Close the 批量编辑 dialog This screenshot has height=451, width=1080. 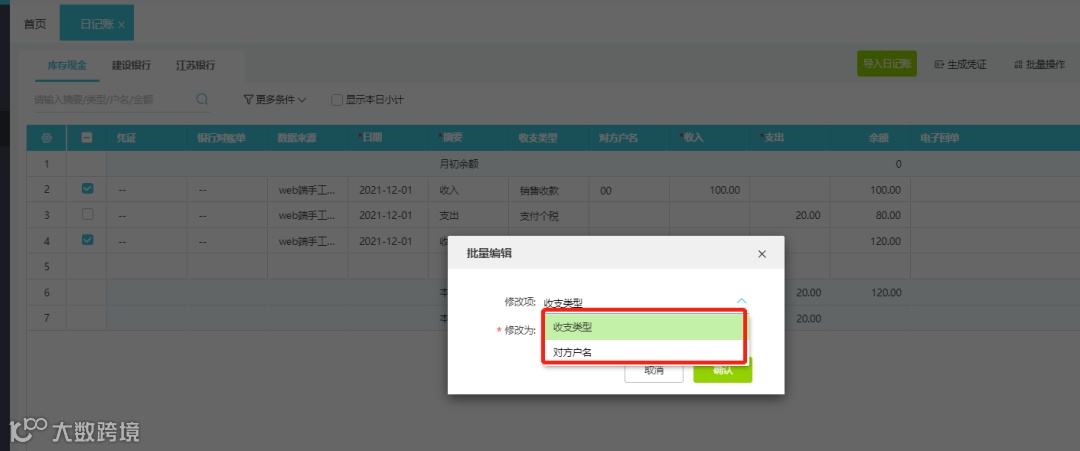(762, 254)
